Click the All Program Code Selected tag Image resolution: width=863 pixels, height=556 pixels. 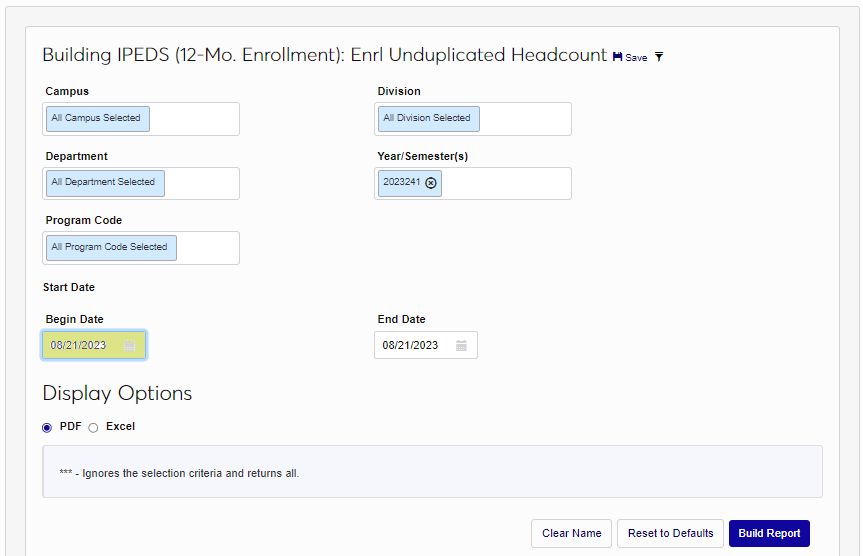111,248
